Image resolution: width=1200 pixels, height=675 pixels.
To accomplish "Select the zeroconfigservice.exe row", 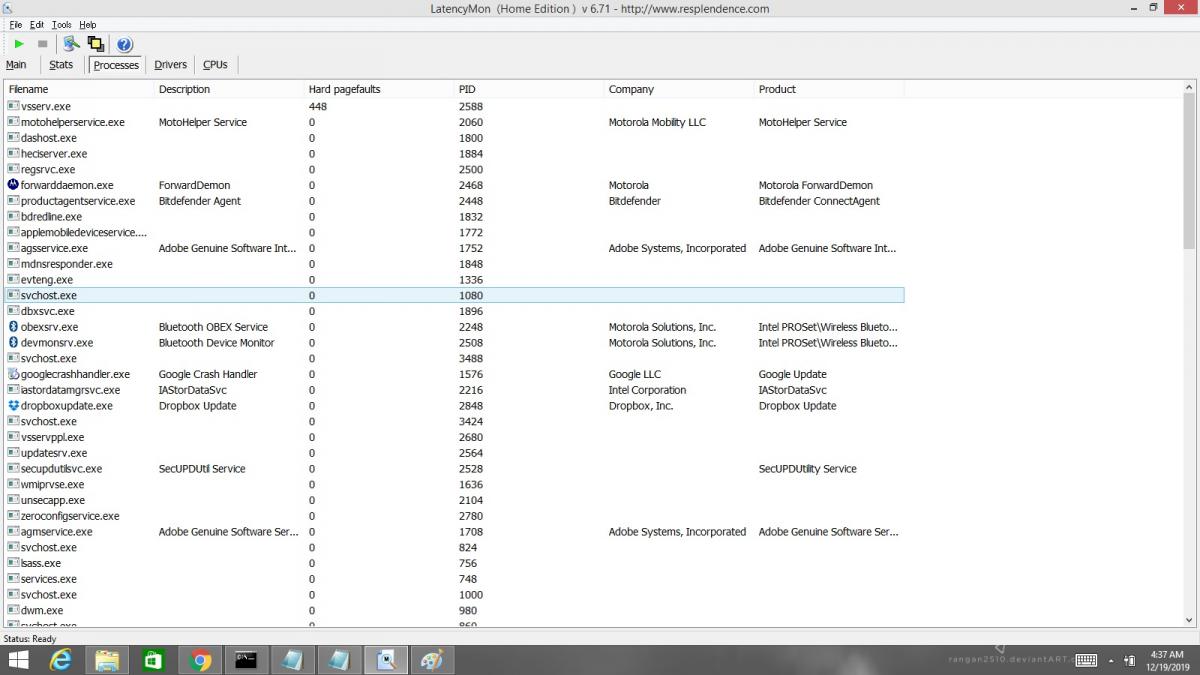I will tap(454, 516).
